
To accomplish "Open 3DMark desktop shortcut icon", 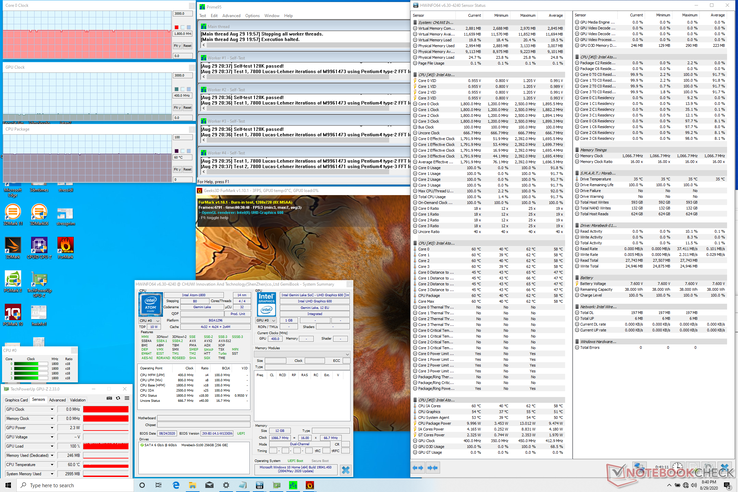I will [13, 248].
